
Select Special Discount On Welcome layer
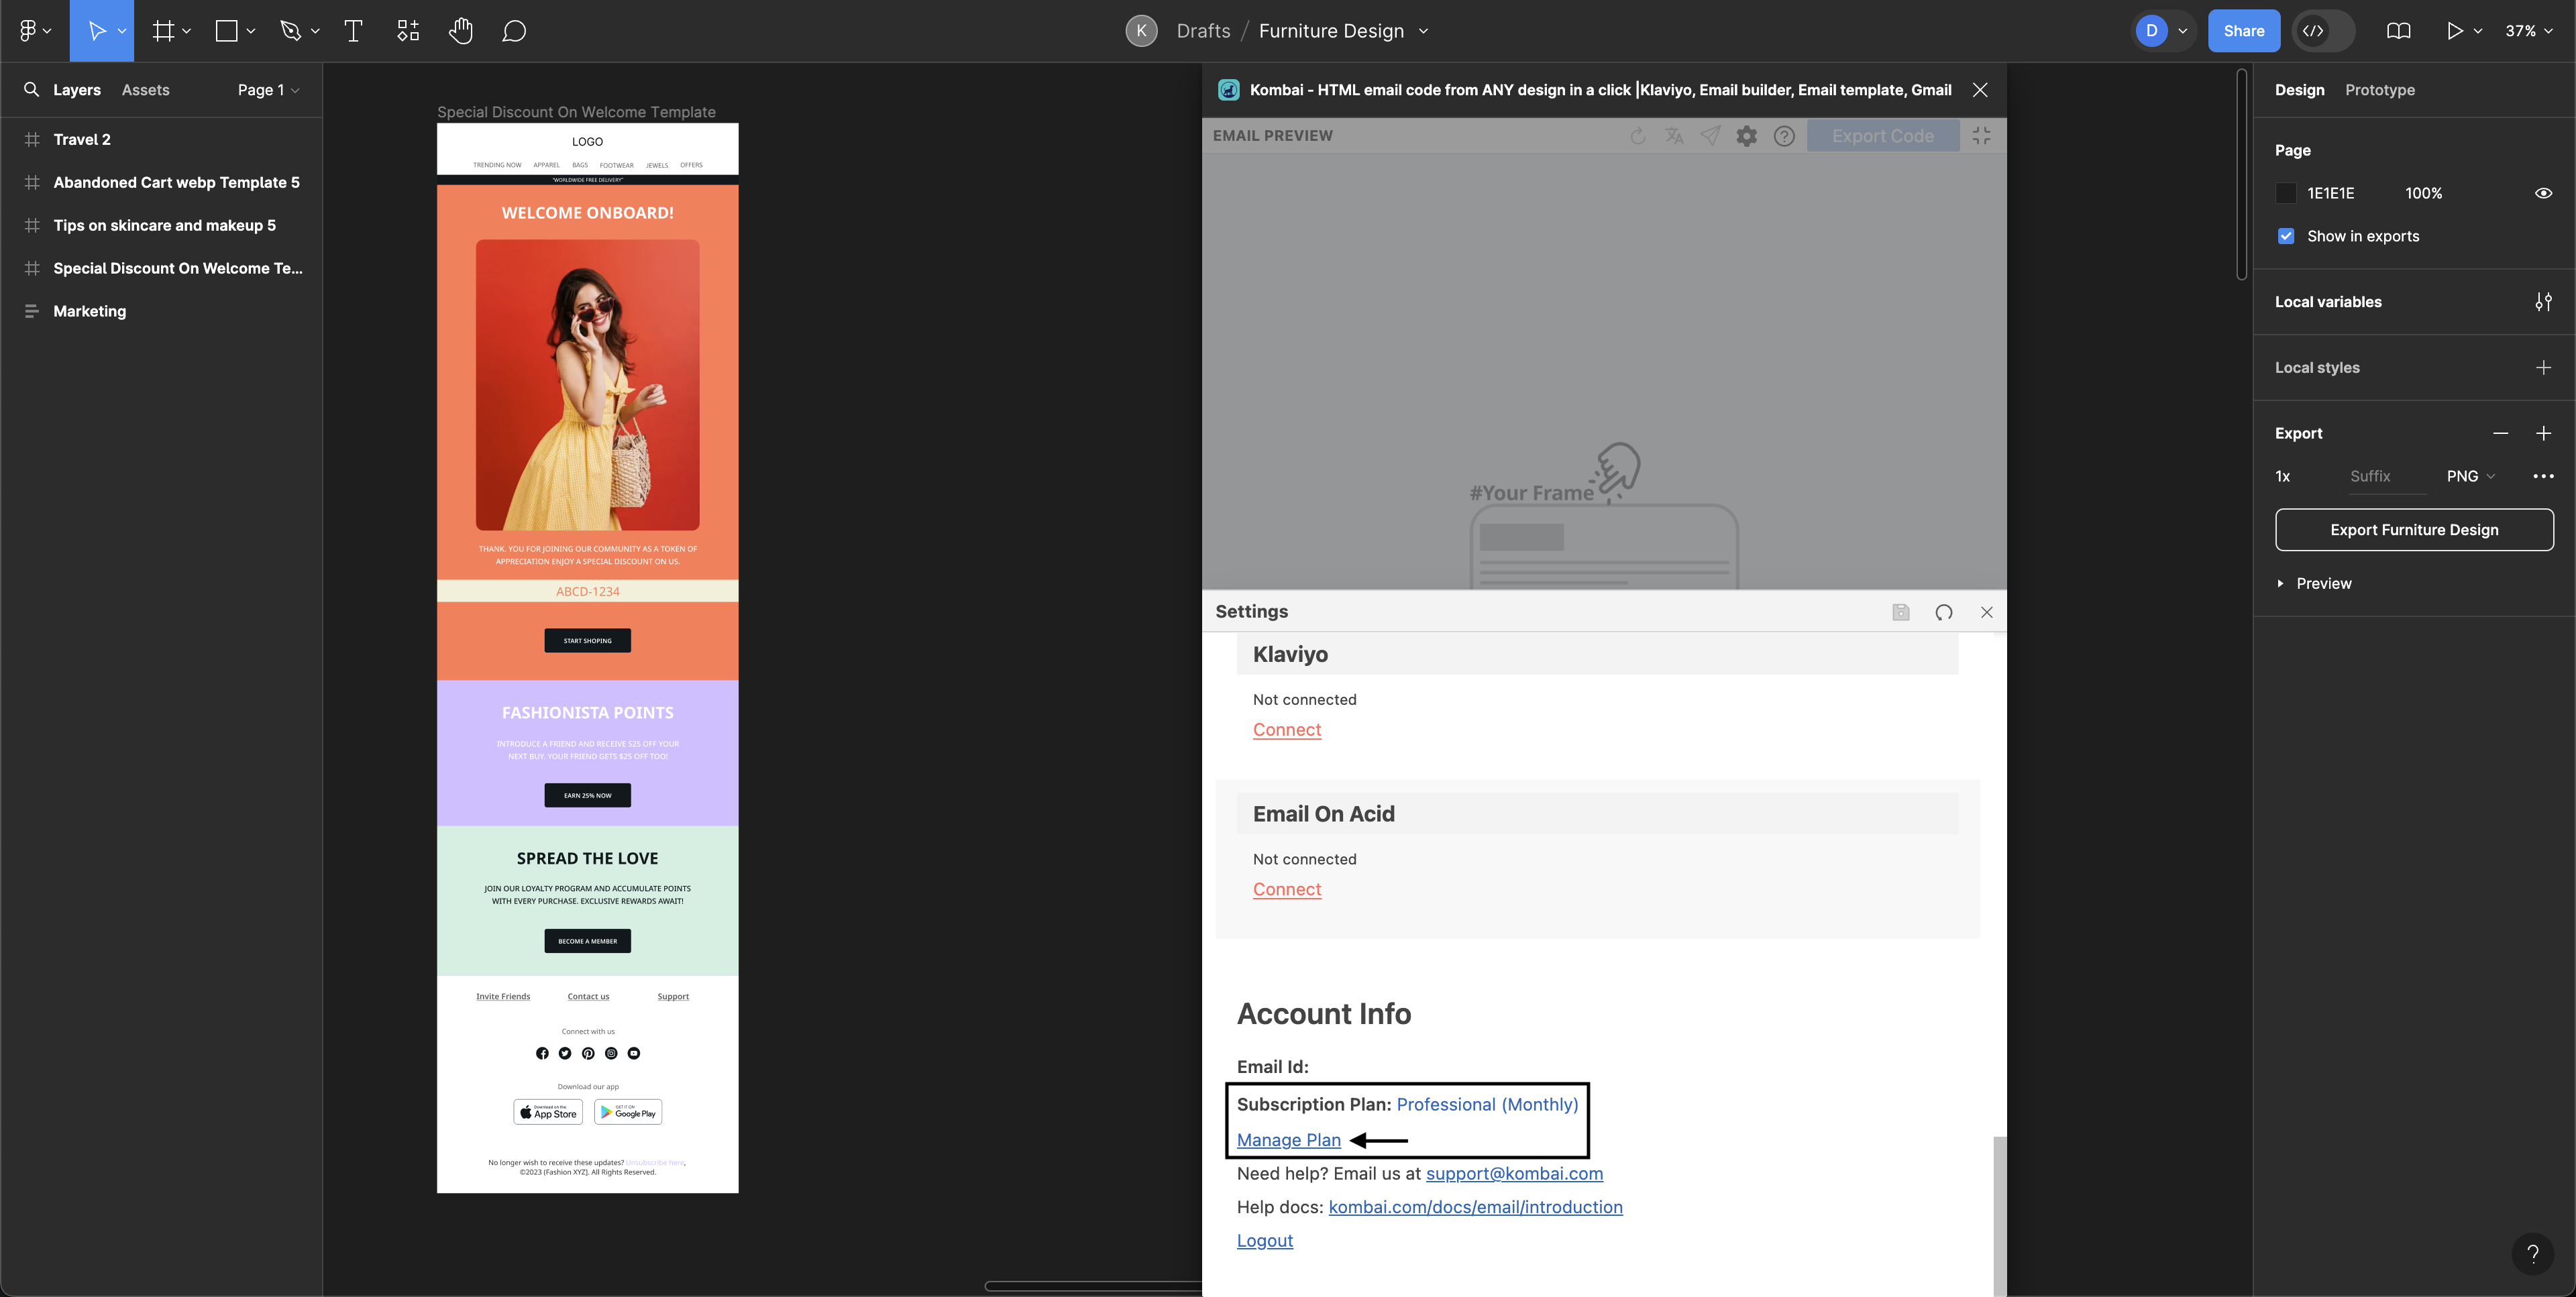(x=177, y=268)
